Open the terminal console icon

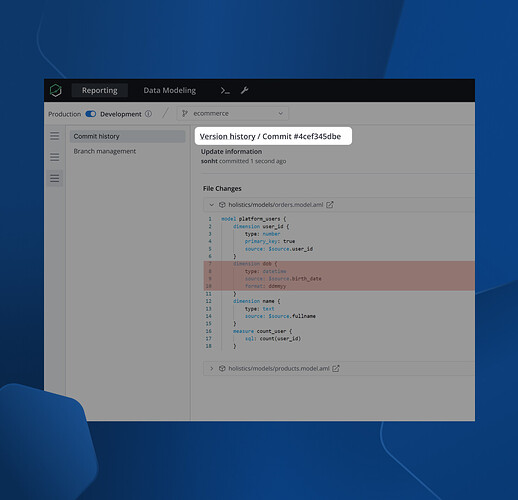click(225, 90)
